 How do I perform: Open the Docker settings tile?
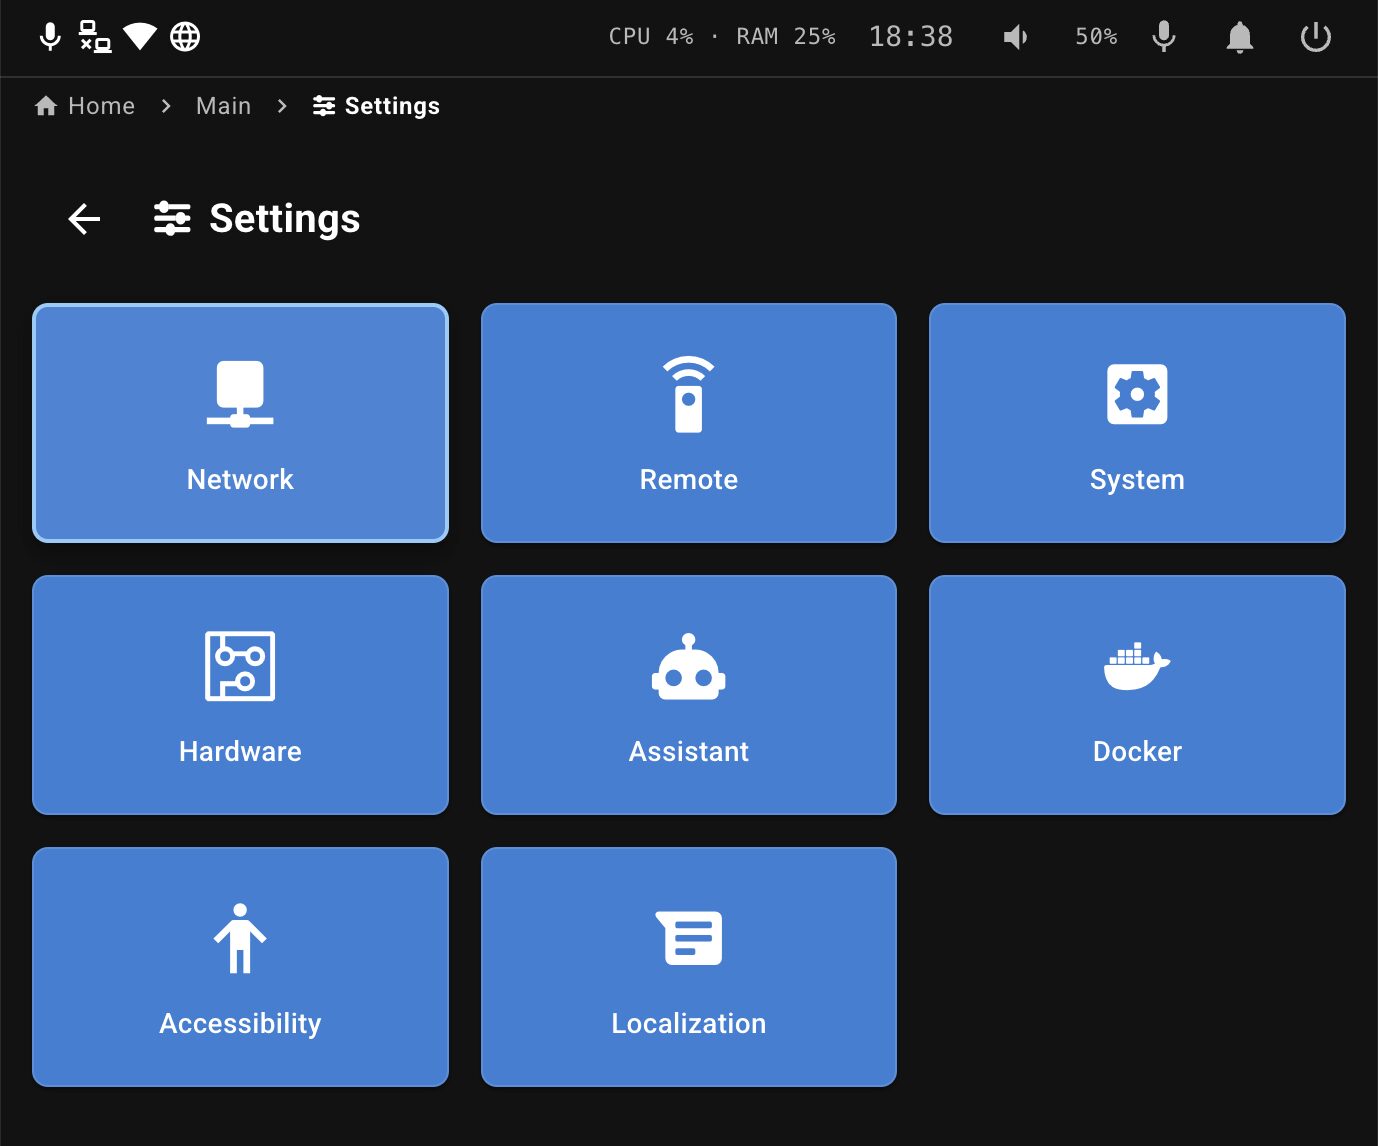click(1137, 695)
